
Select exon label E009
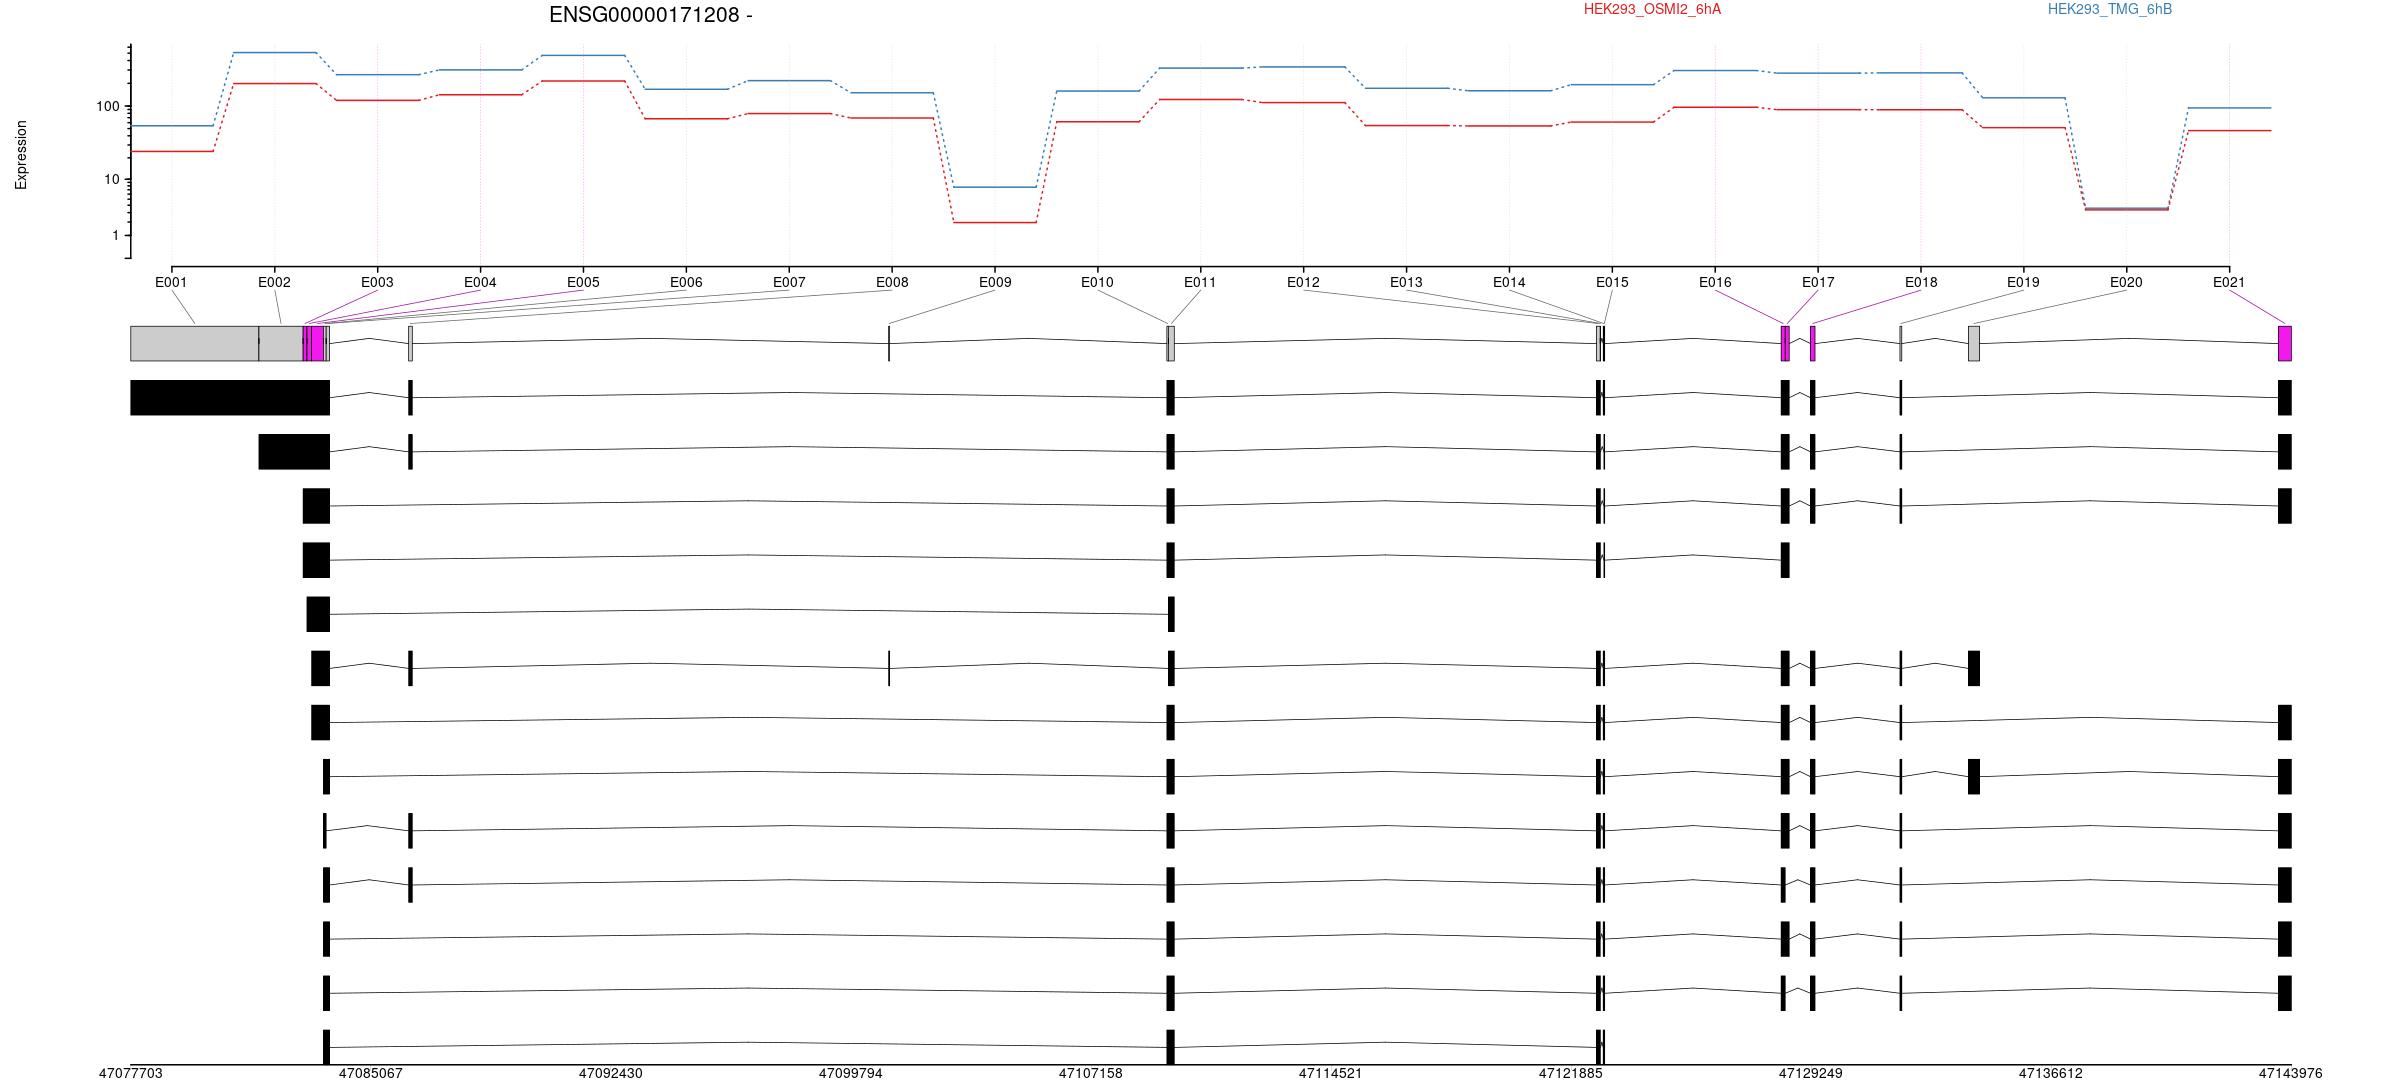click(x=995, y=282)
